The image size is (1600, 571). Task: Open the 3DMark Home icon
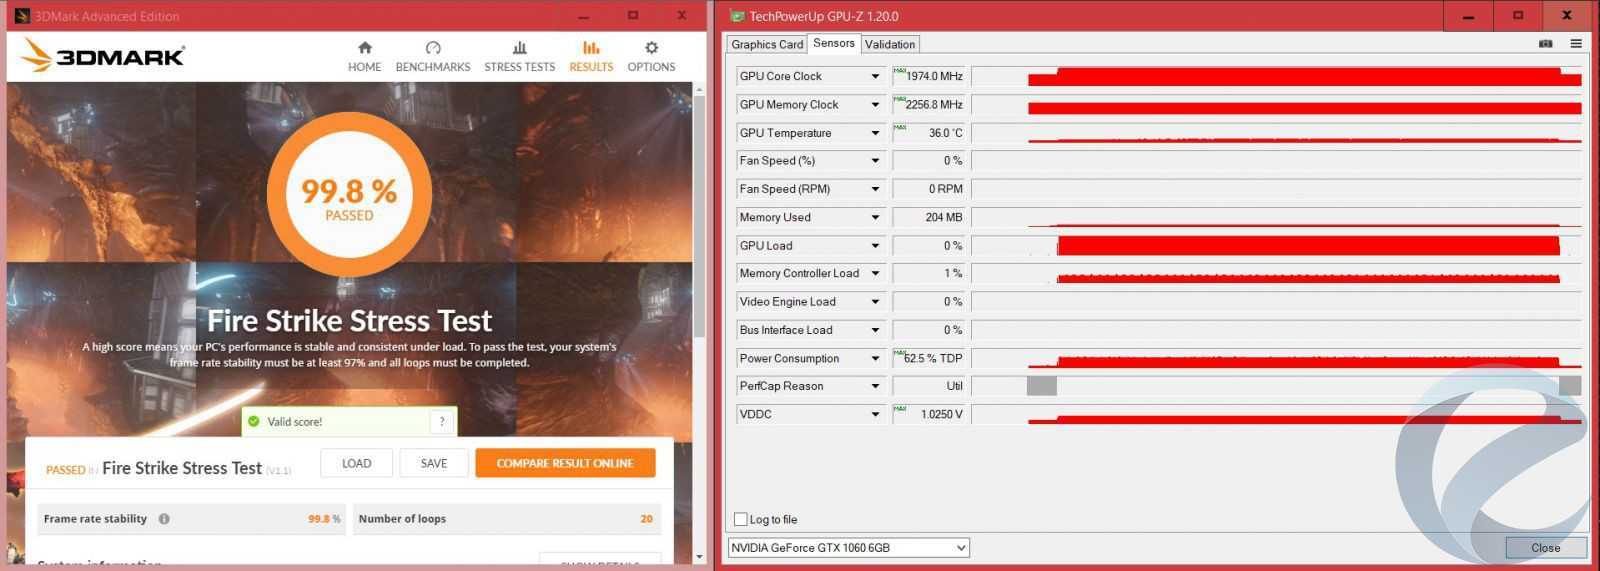(364, 48)
